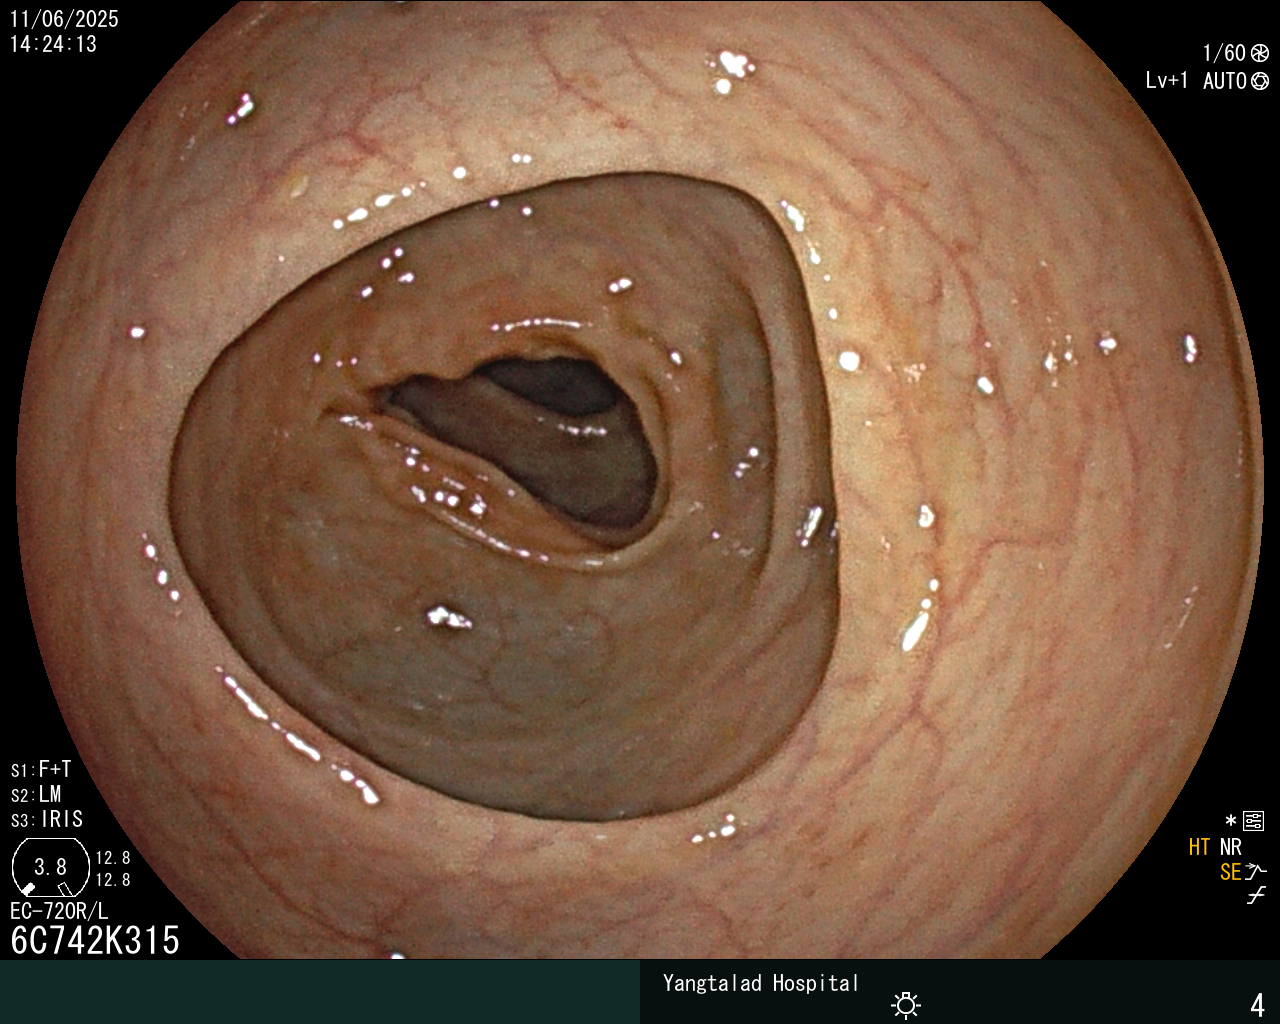1280x1024 pixels.
Task: Click the sliders settings icon
Action: (x=1254, y=822)
